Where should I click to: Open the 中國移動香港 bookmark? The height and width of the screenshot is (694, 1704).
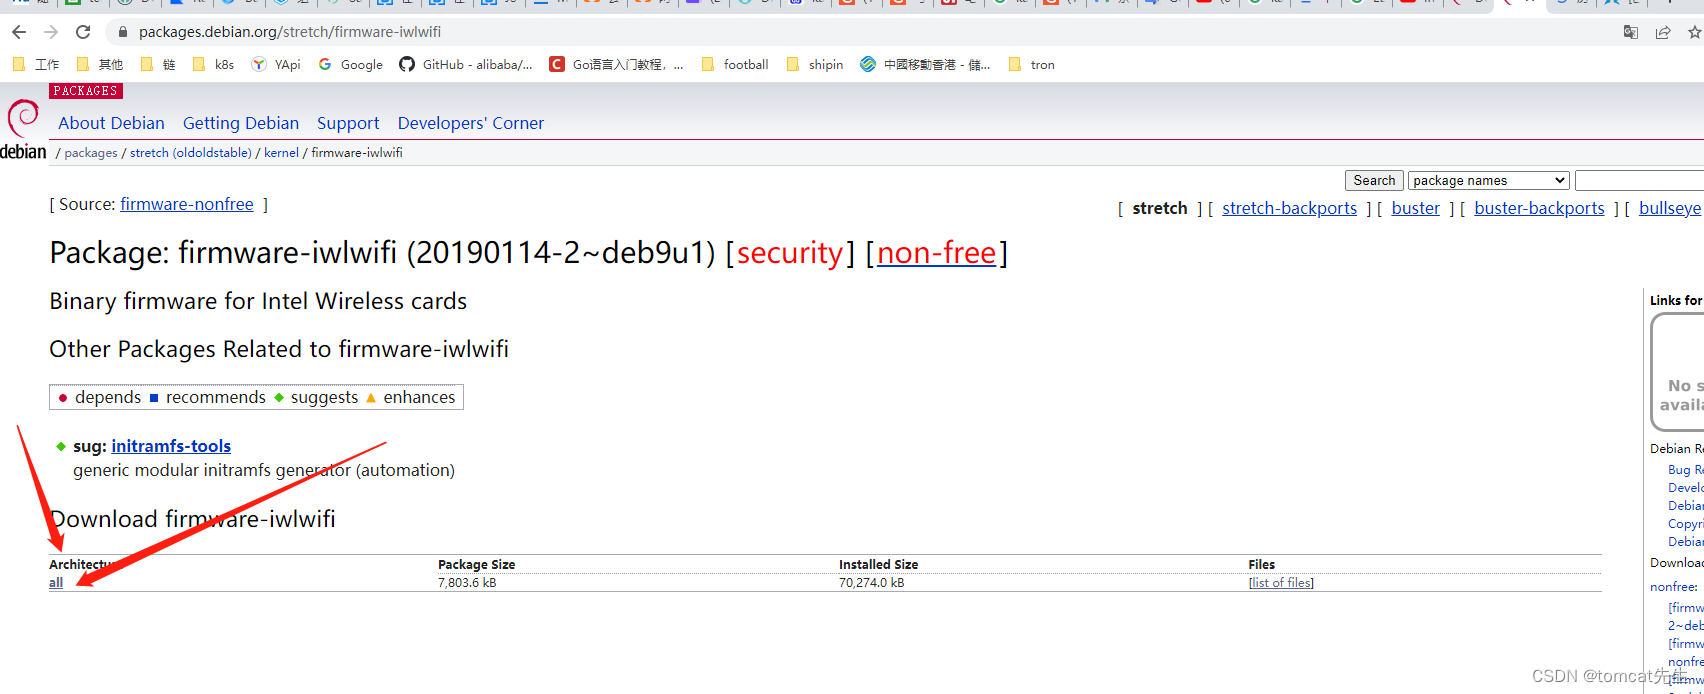[925, 64]
